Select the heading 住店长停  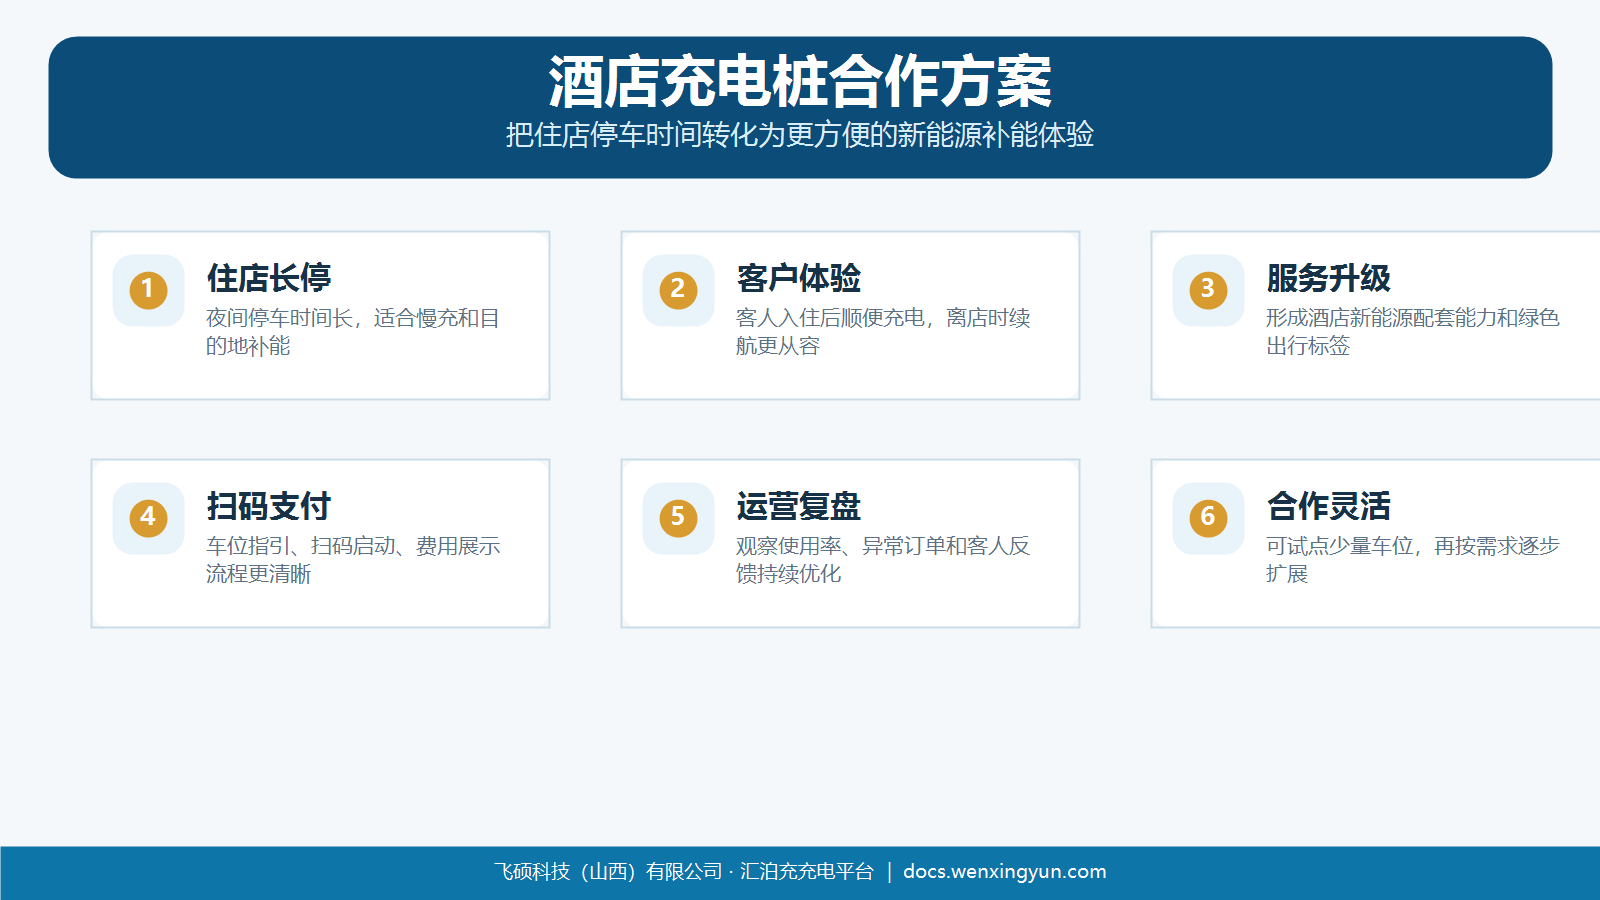point(269,278)
